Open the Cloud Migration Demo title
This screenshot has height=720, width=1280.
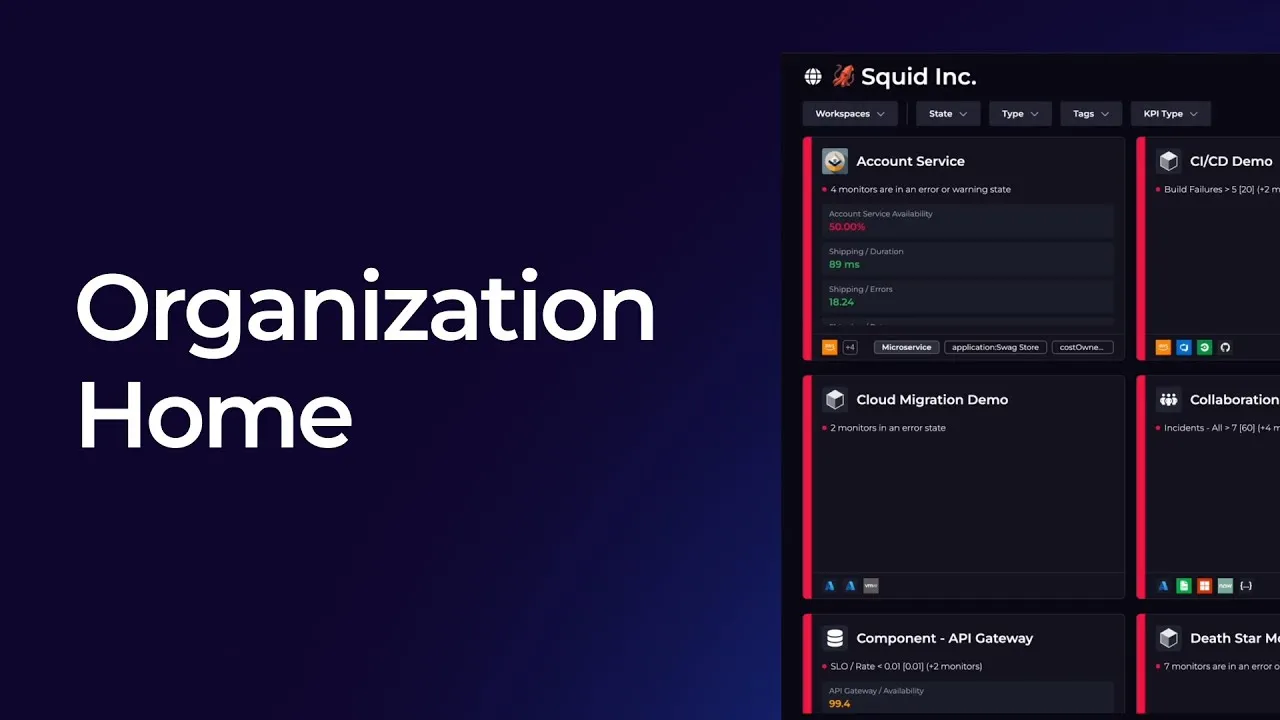[932, 400]
